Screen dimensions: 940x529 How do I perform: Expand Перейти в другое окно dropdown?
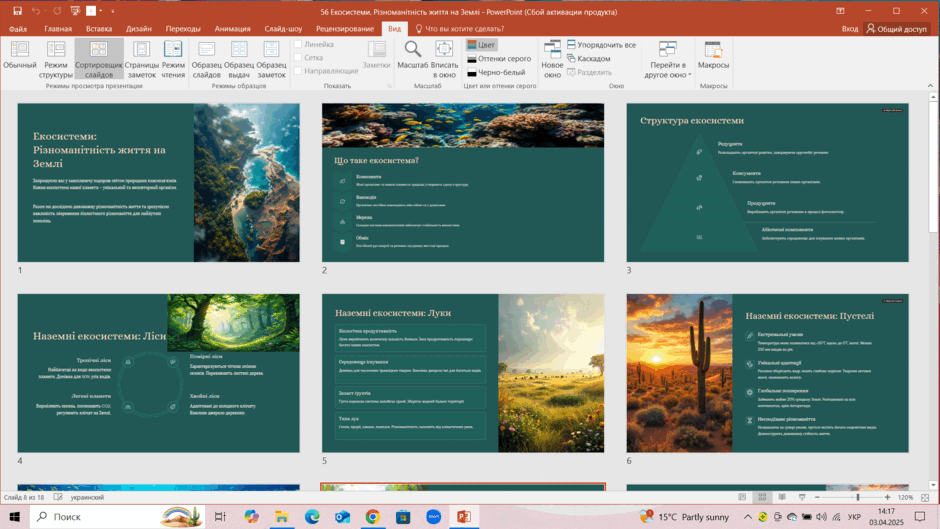click(668, 59)
